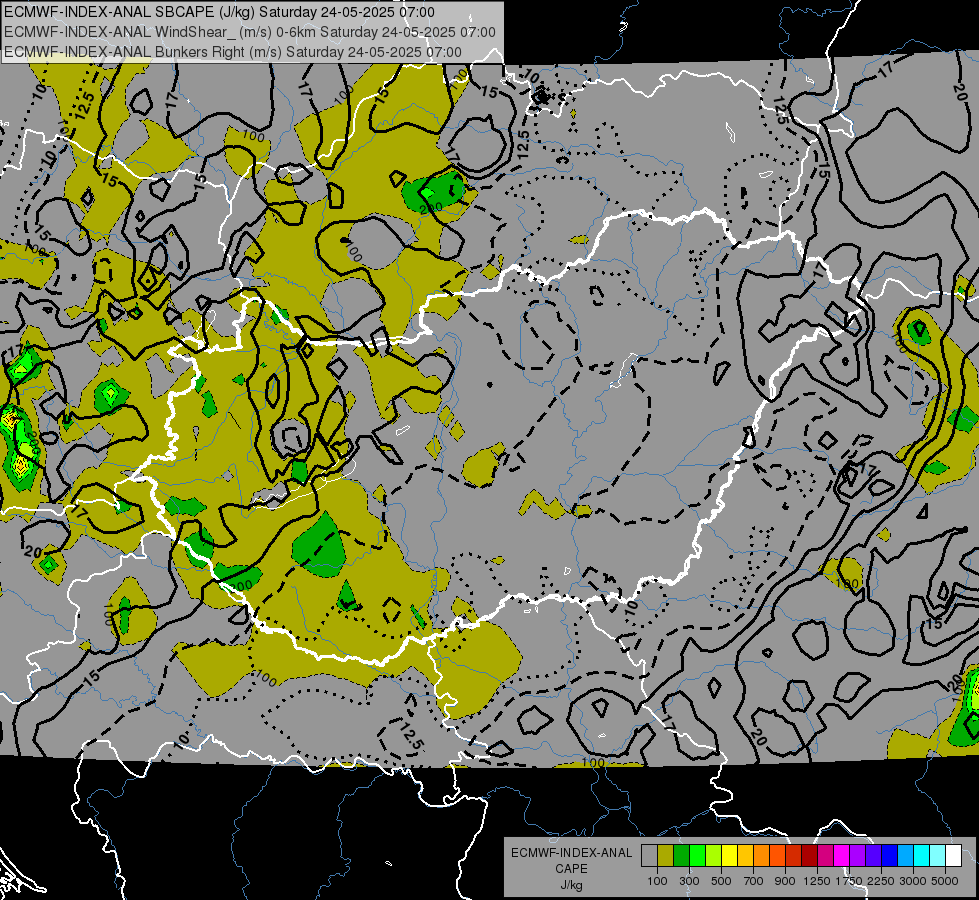The height and width of the screenshot is (900, 979).
Task: Click the gray swatch in CAPE legend
Action: point(649,855)
